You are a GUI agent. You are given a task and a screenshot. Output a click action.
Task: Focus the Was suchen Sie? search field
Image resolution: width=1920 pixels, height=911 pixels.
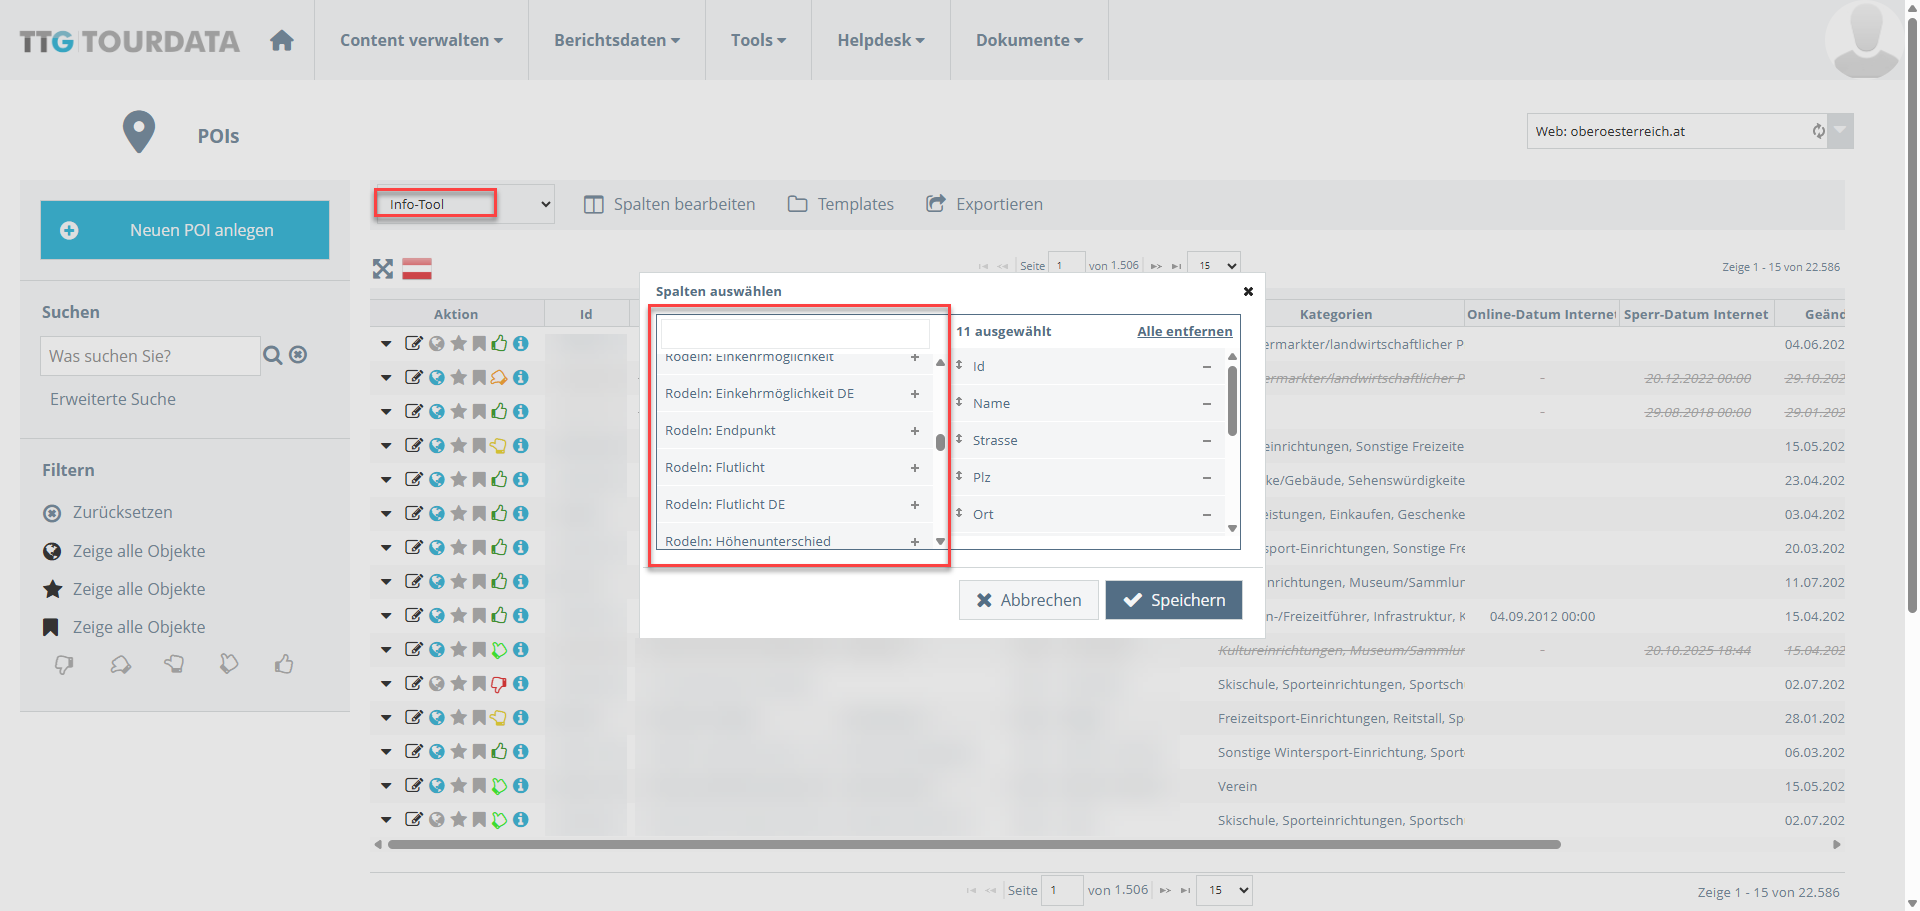click(x=150, y=356)
